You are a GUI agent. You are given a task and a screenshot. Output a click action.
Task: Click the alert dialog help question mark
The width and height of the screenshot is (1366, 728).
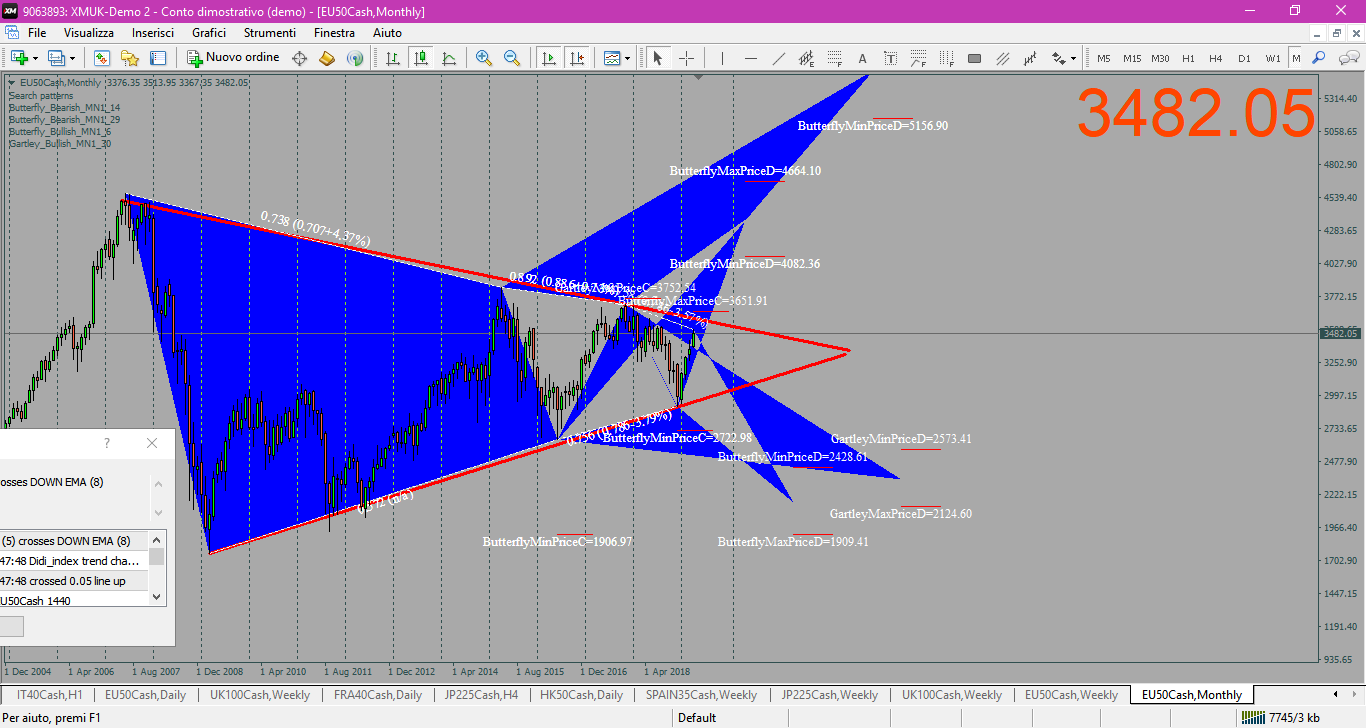(107, 443)
